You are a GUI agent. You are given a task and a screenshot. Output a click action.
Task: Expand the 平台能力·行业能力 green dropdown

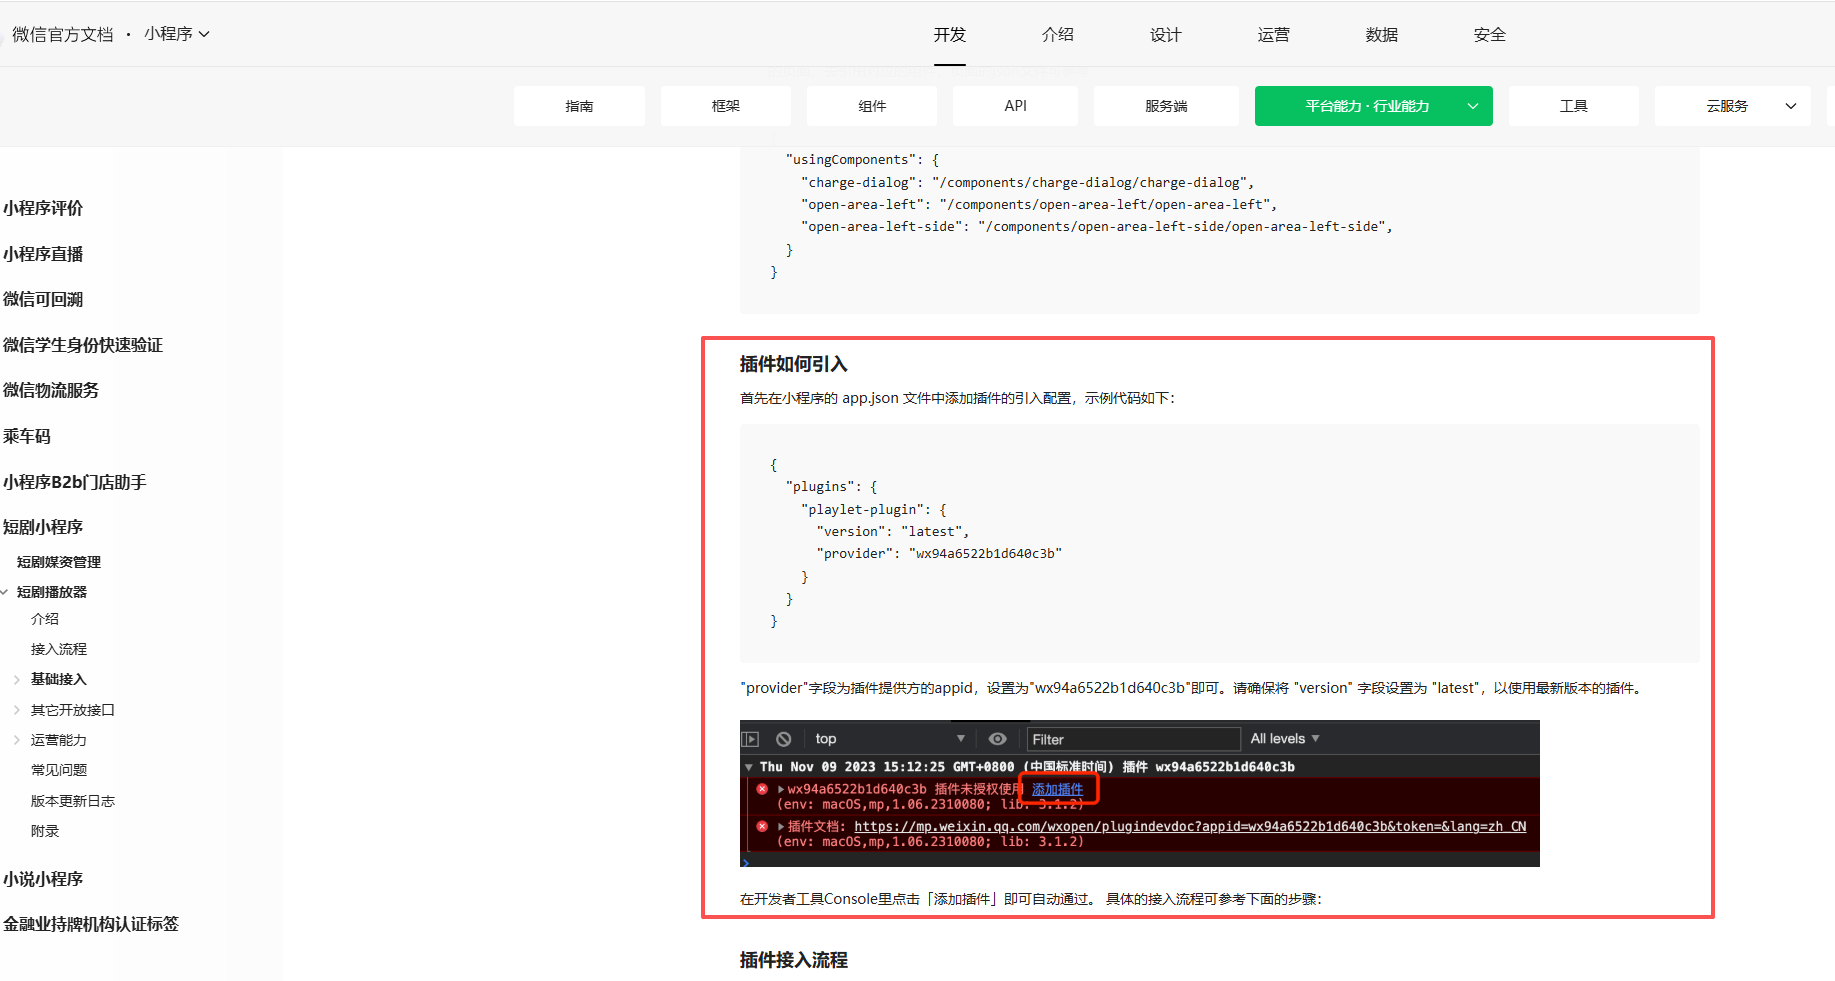click(x=1374, y=106)
